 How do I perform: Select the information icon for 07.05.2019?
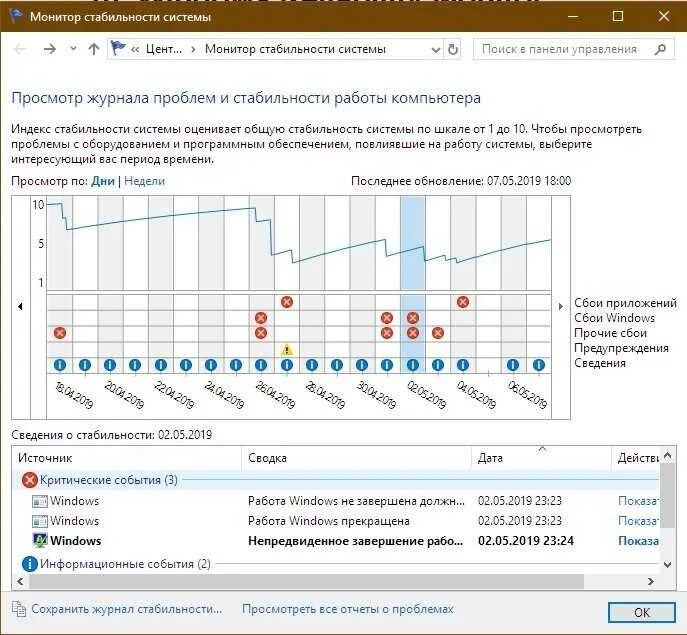click(x=538, y=365)
